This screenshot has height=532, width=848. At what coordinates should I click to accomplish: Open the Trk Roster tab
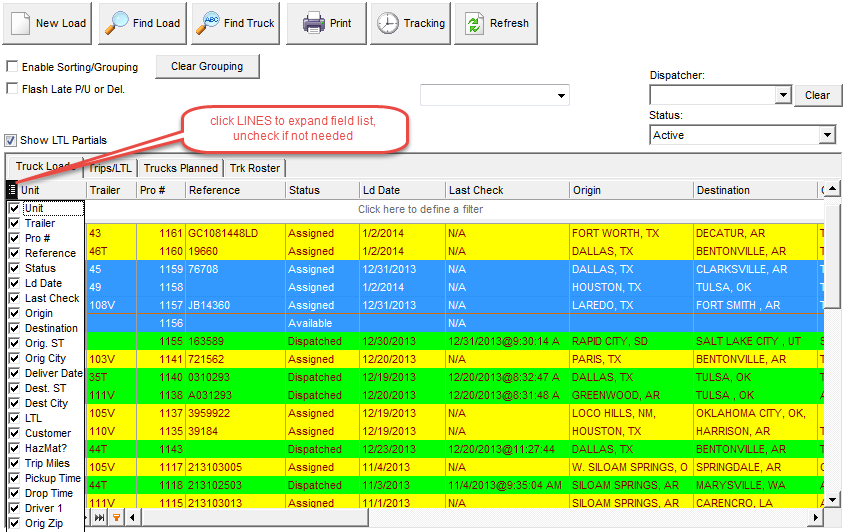pos(255,168)
